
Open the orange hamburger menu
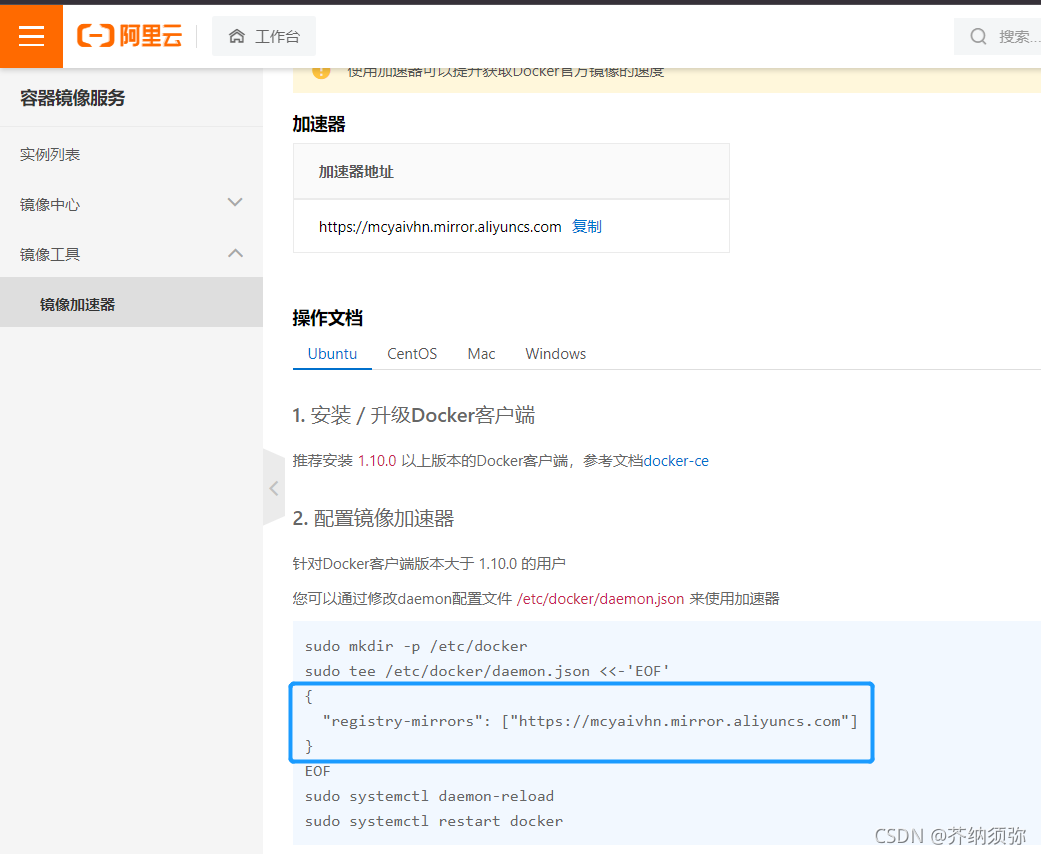[30, 35]
